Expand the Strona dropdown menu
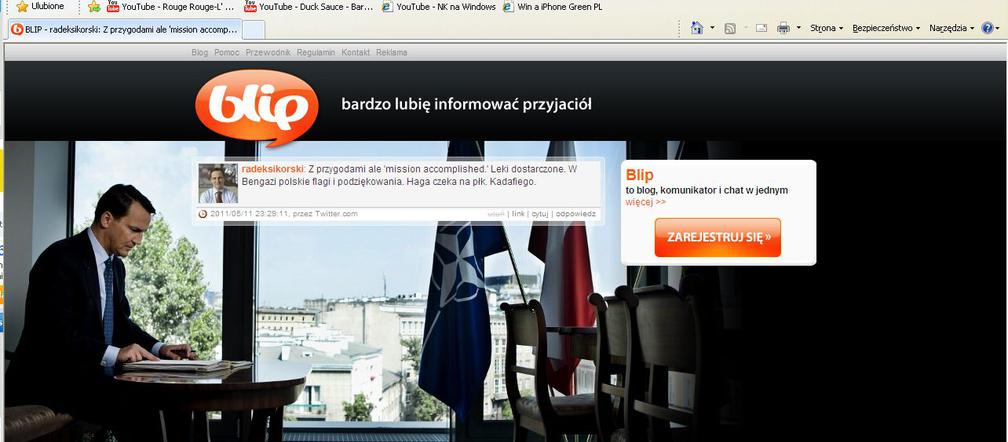1008x442 pixels. point(826,28)
